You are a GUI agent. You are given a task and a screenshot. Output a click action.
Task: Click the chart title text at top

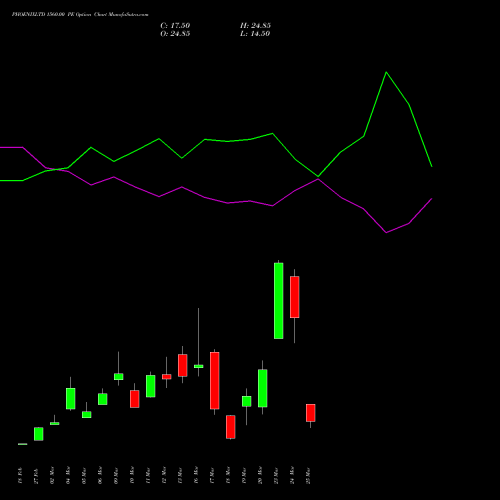coord(80,15)
